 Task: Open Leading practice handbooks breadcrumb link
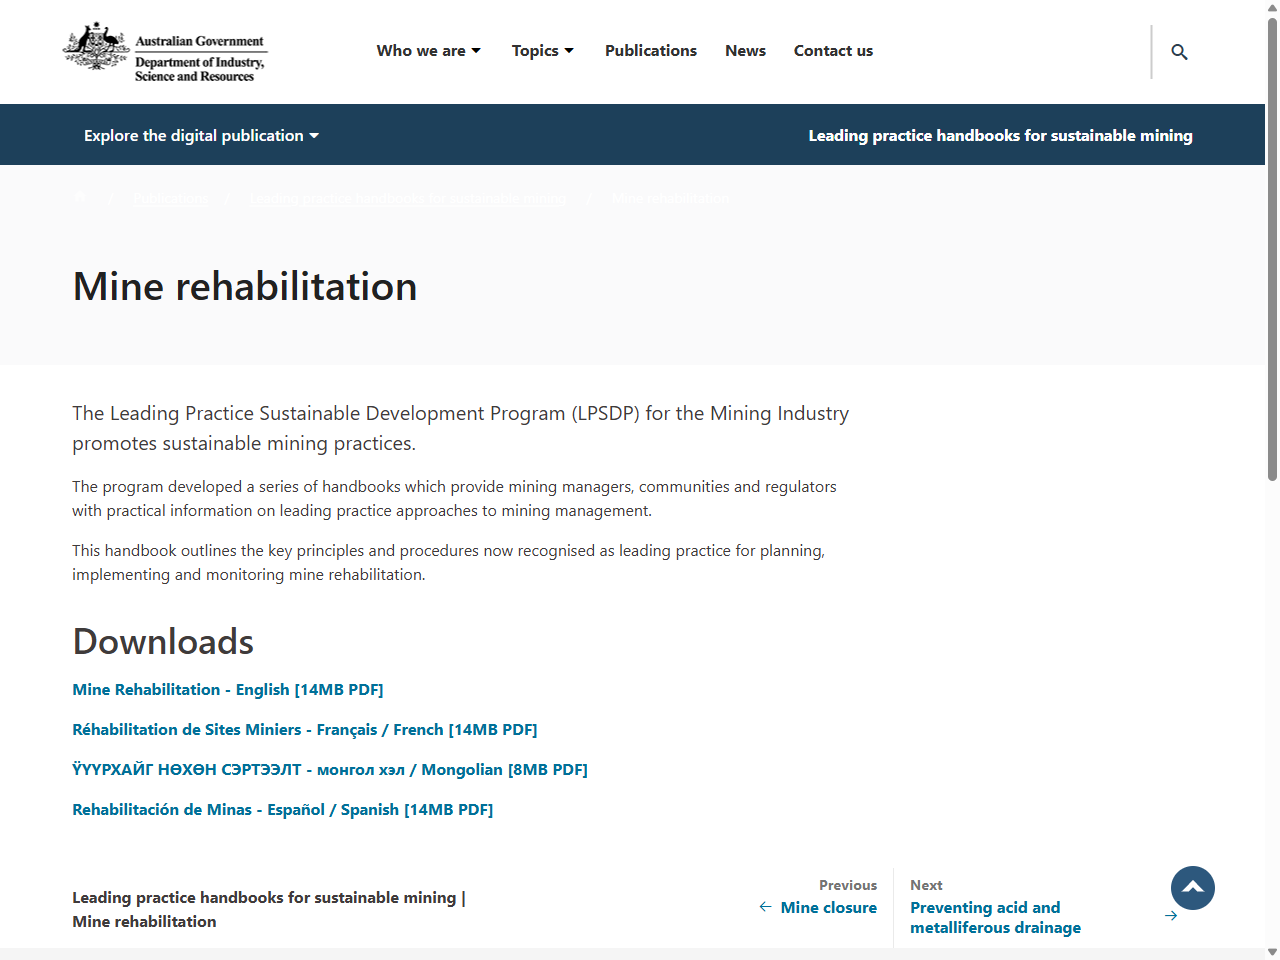coord(408,198)
